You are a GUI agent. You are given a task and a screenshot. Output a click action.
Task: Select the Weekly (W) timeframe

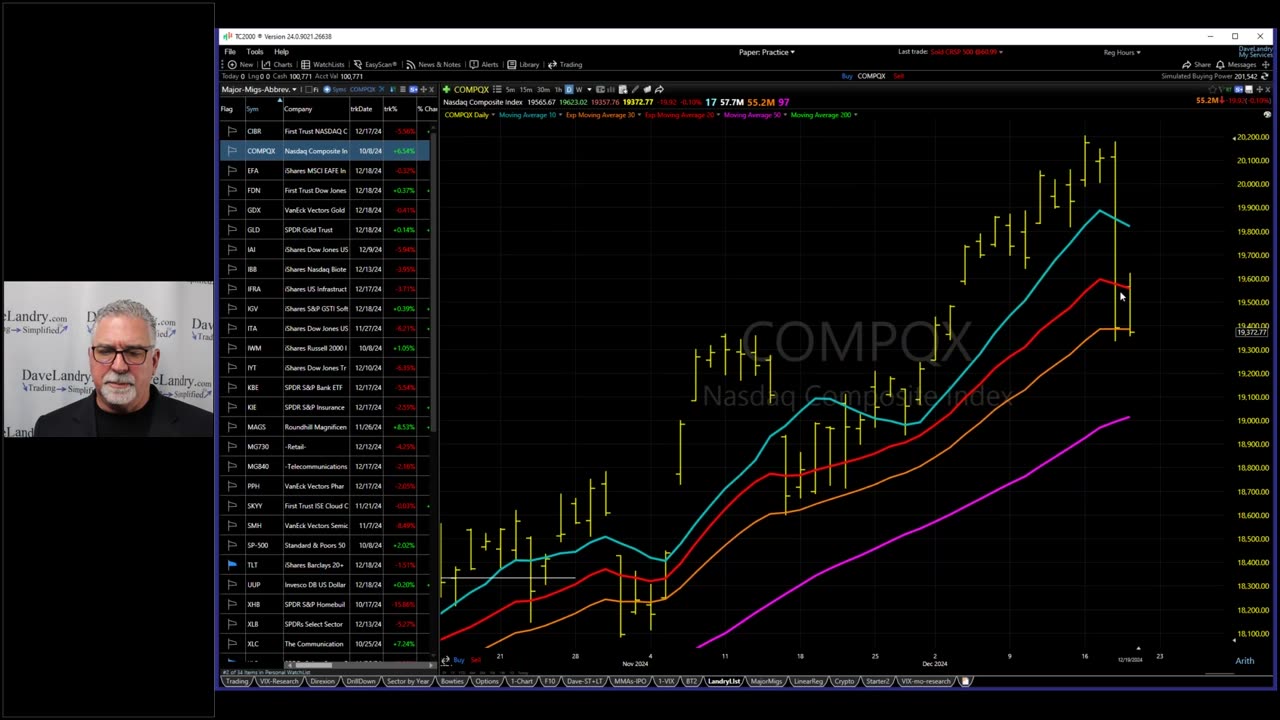(x=579, y=90)
